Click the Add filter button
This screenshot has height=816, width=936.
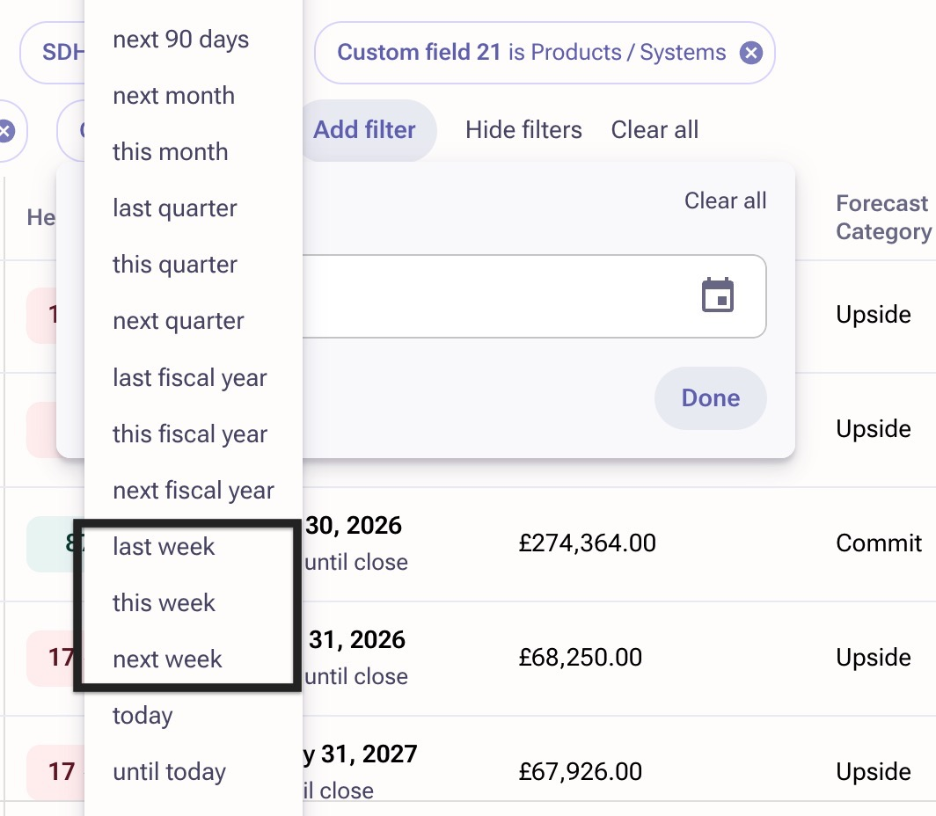(x=365, y=130)
